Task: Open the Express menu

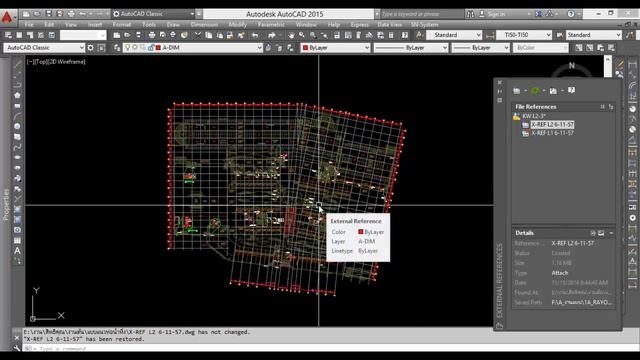Action: [359, 24]
